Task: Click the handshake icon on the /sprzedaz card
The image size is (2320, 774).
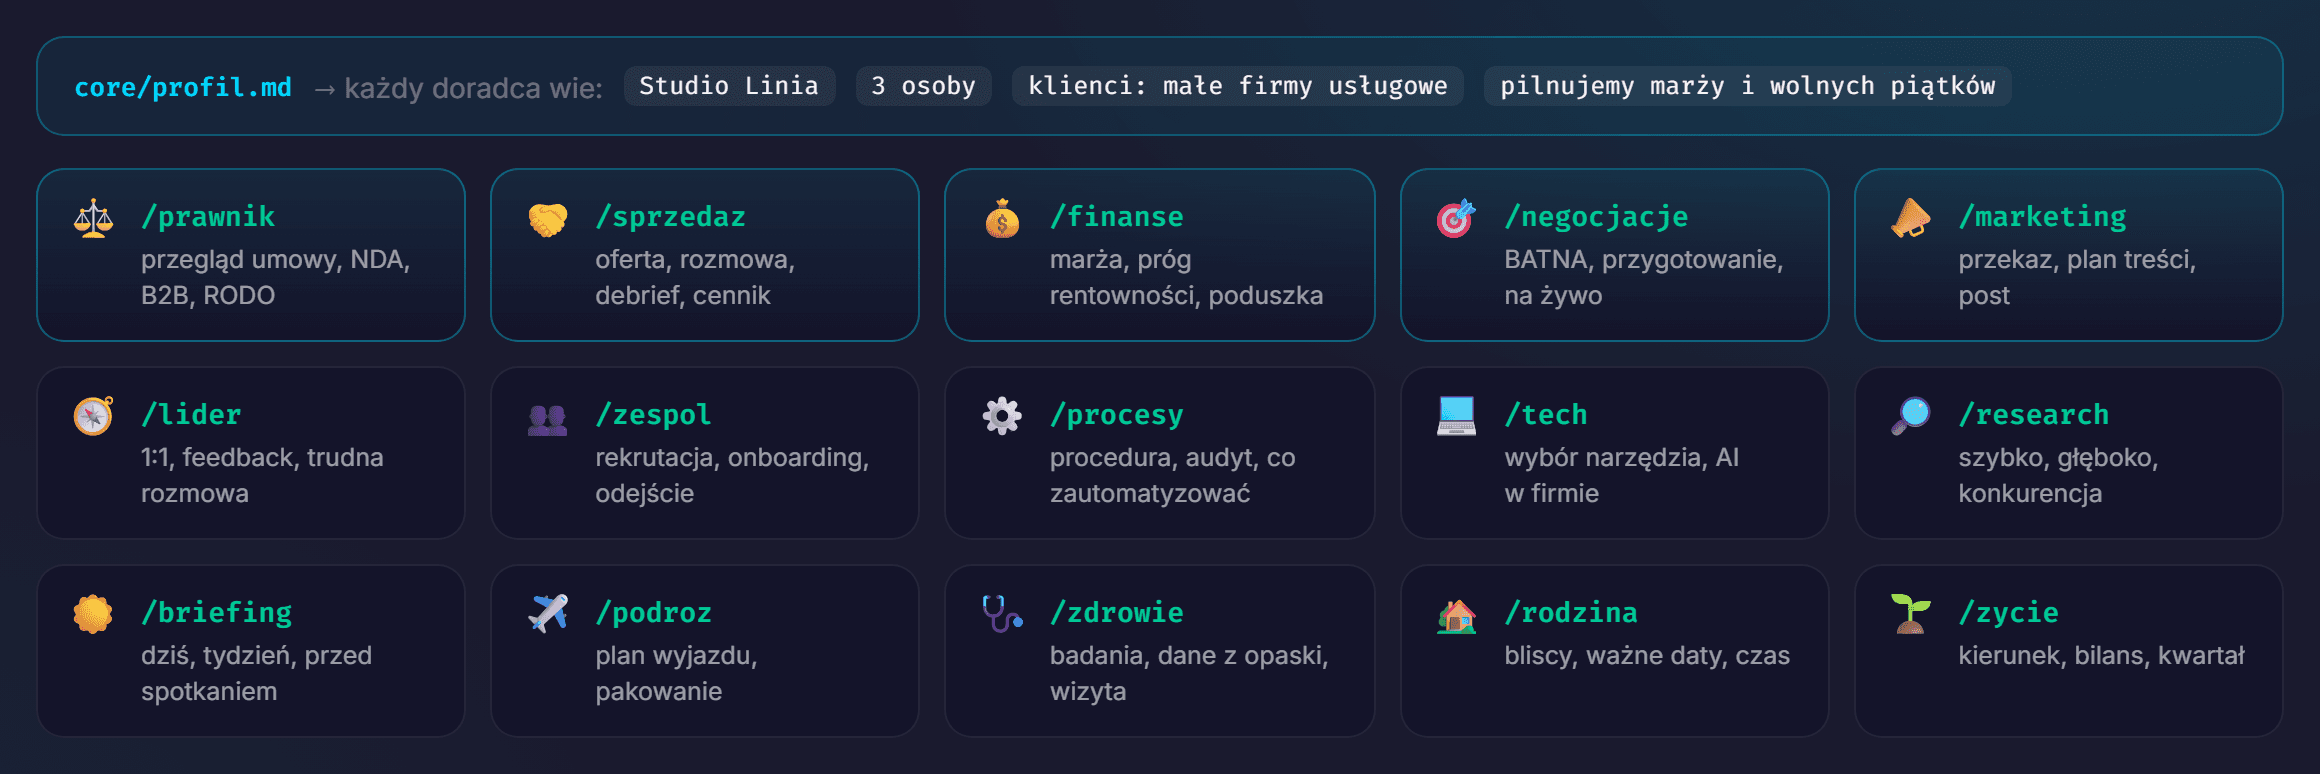Action: point(548,218)
